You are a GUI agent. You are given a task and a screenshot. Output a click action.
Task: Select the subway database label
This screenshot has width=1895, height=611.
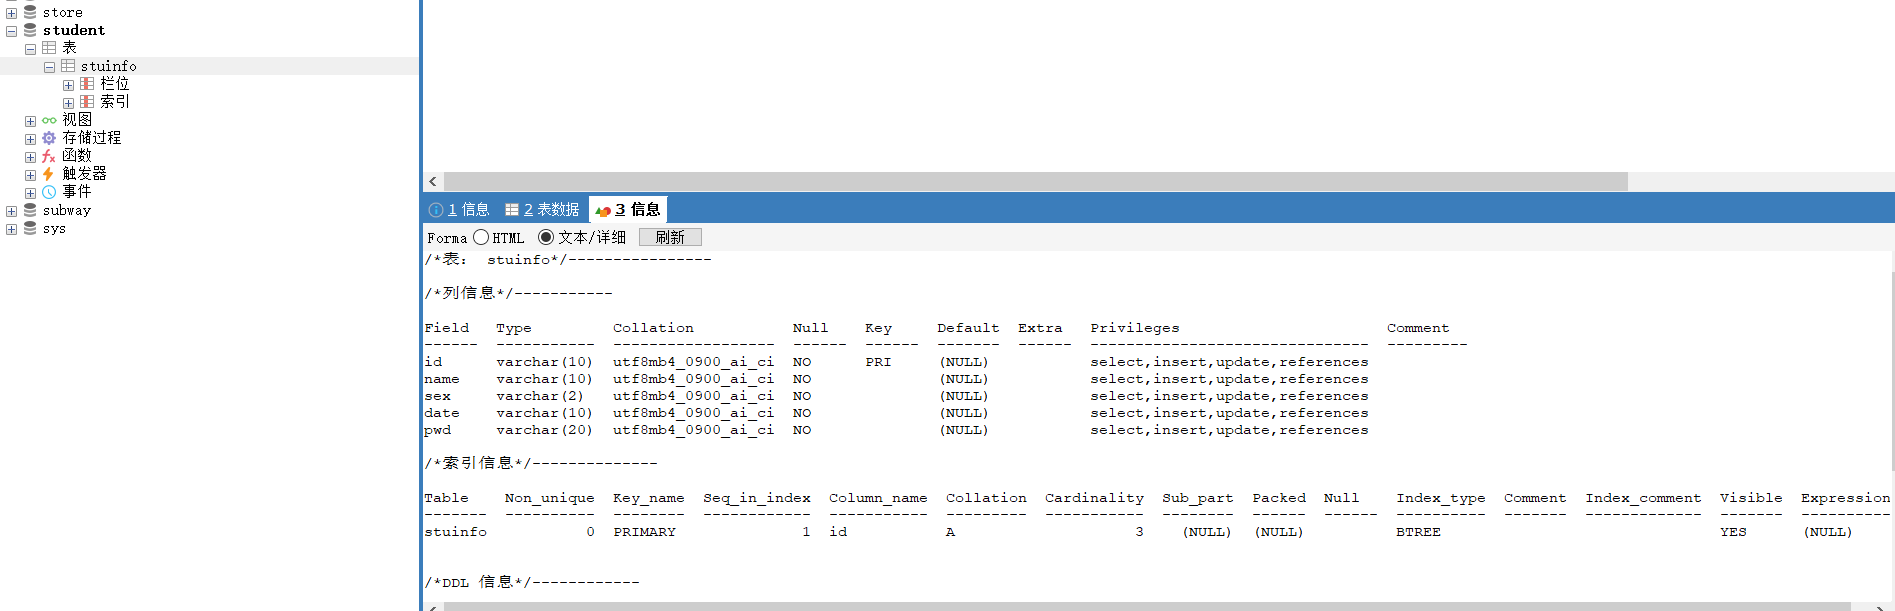[x=67, y=210]
